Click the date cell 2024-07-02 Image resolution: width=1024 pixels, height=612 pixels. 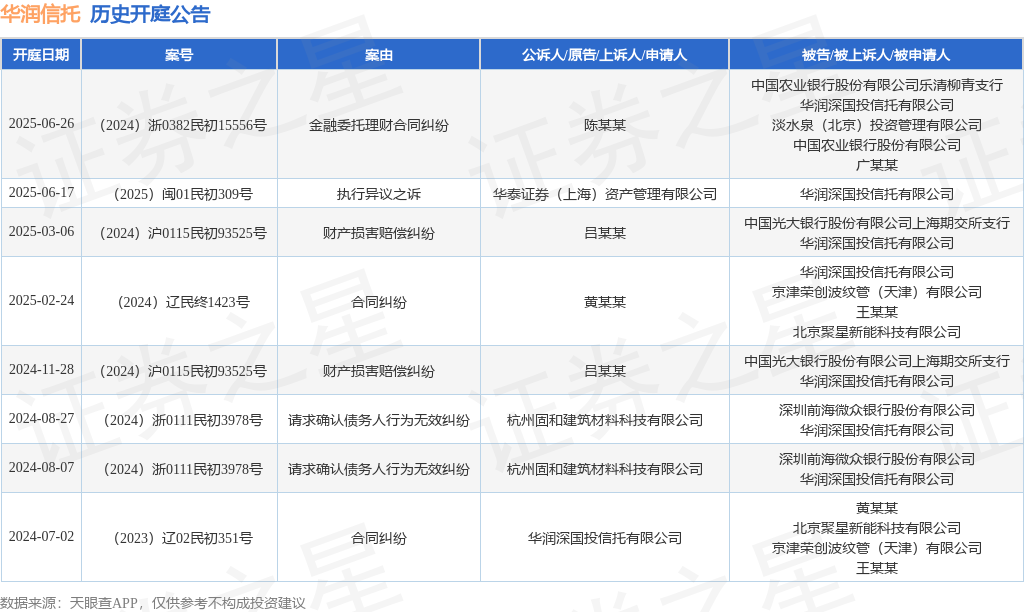point(41,536)
